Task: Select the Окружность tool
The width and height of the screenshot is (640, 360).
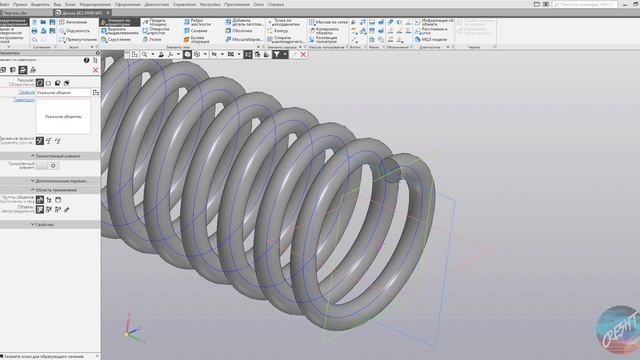Action: click(x=74, y=31)
